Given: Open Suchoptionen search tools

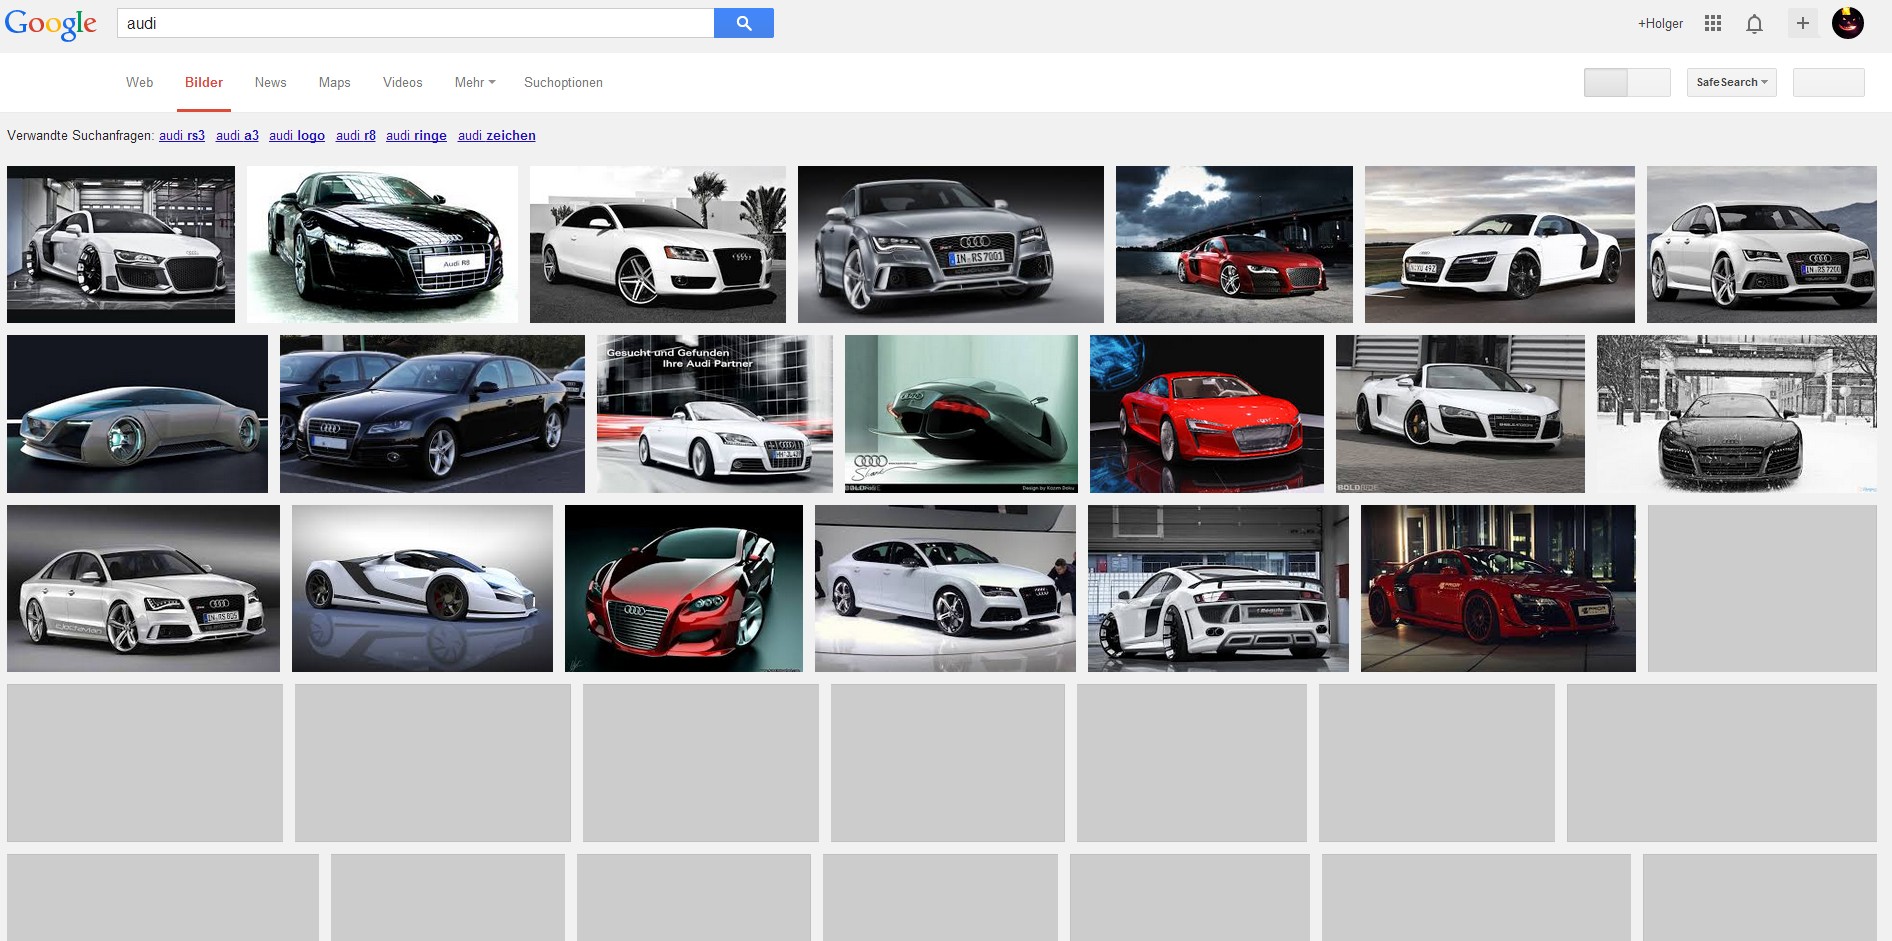Looking at the screenshot, I should [563, 82].
